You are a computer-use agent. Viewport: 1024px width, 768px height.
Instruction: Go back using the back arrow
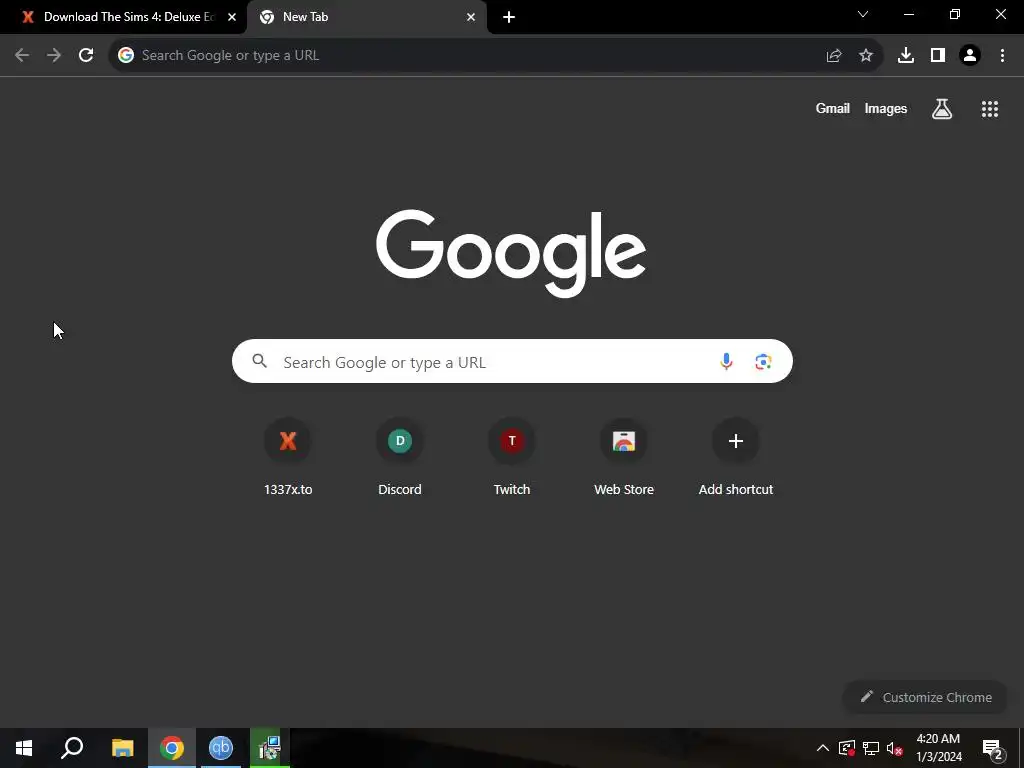22,56
